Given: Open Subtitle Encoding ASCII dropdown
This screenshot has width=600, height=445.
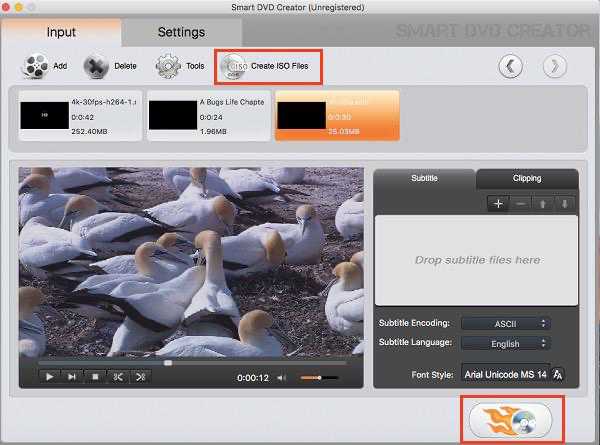Looking at the screenshot, I should (506, 324).
